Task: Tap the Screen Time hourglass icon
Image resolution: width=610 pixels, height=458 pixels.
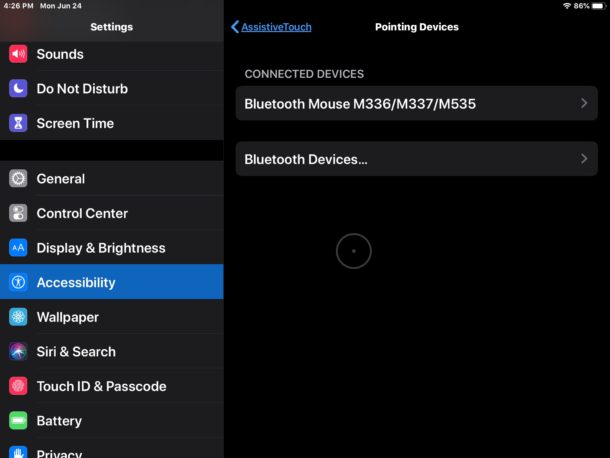Action: tap(18, 123)
